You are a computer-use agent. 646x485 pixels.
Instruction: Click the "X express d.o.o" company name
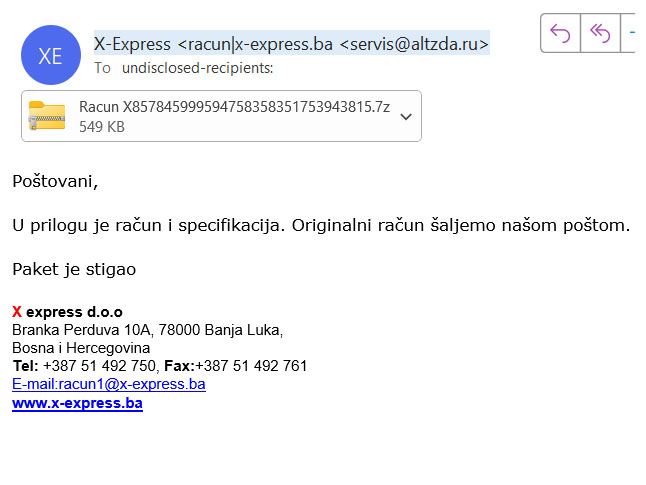(67, 312)
